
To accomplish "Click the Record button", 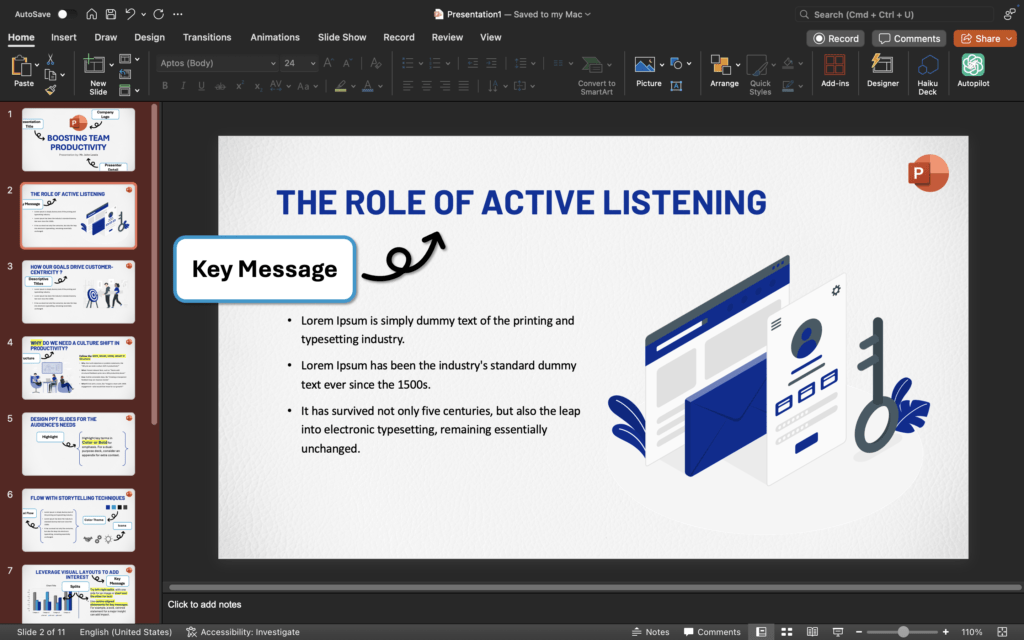I will coord(836,38).
